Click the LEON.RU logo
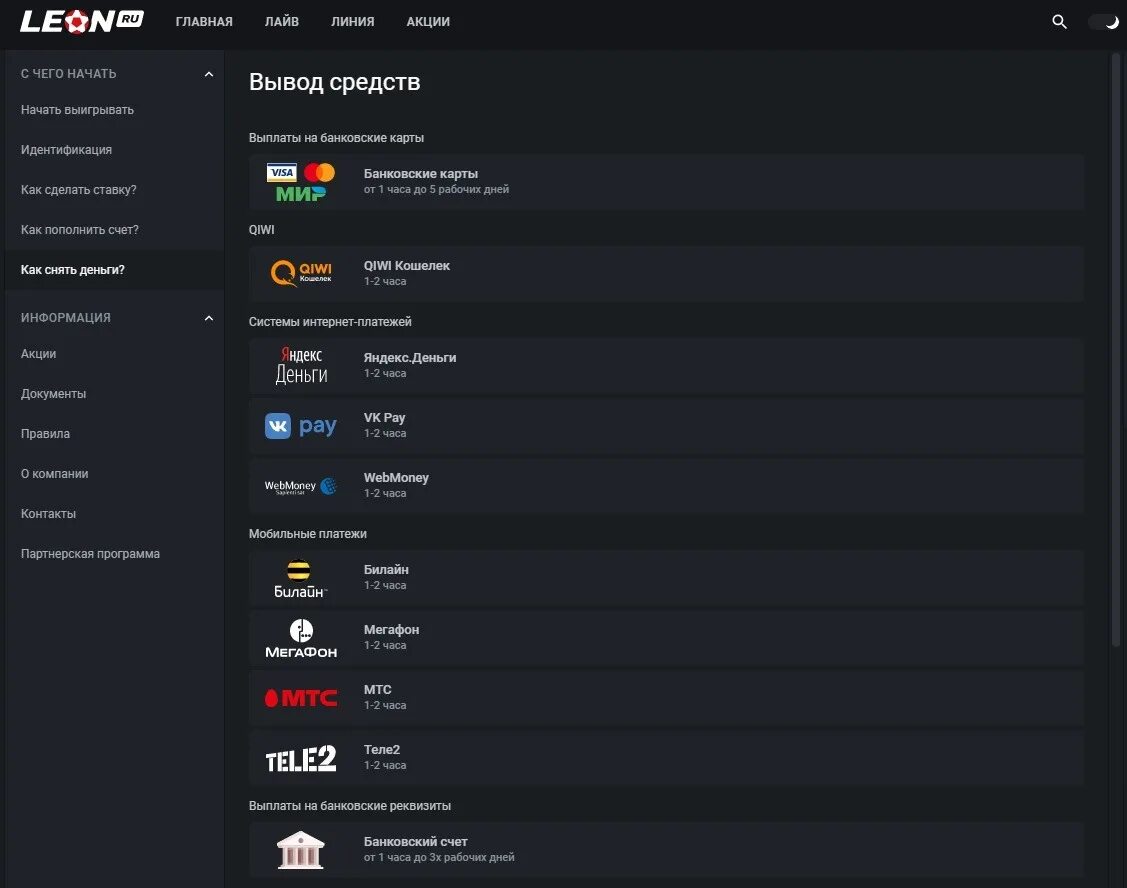 (x=82, y=22)
